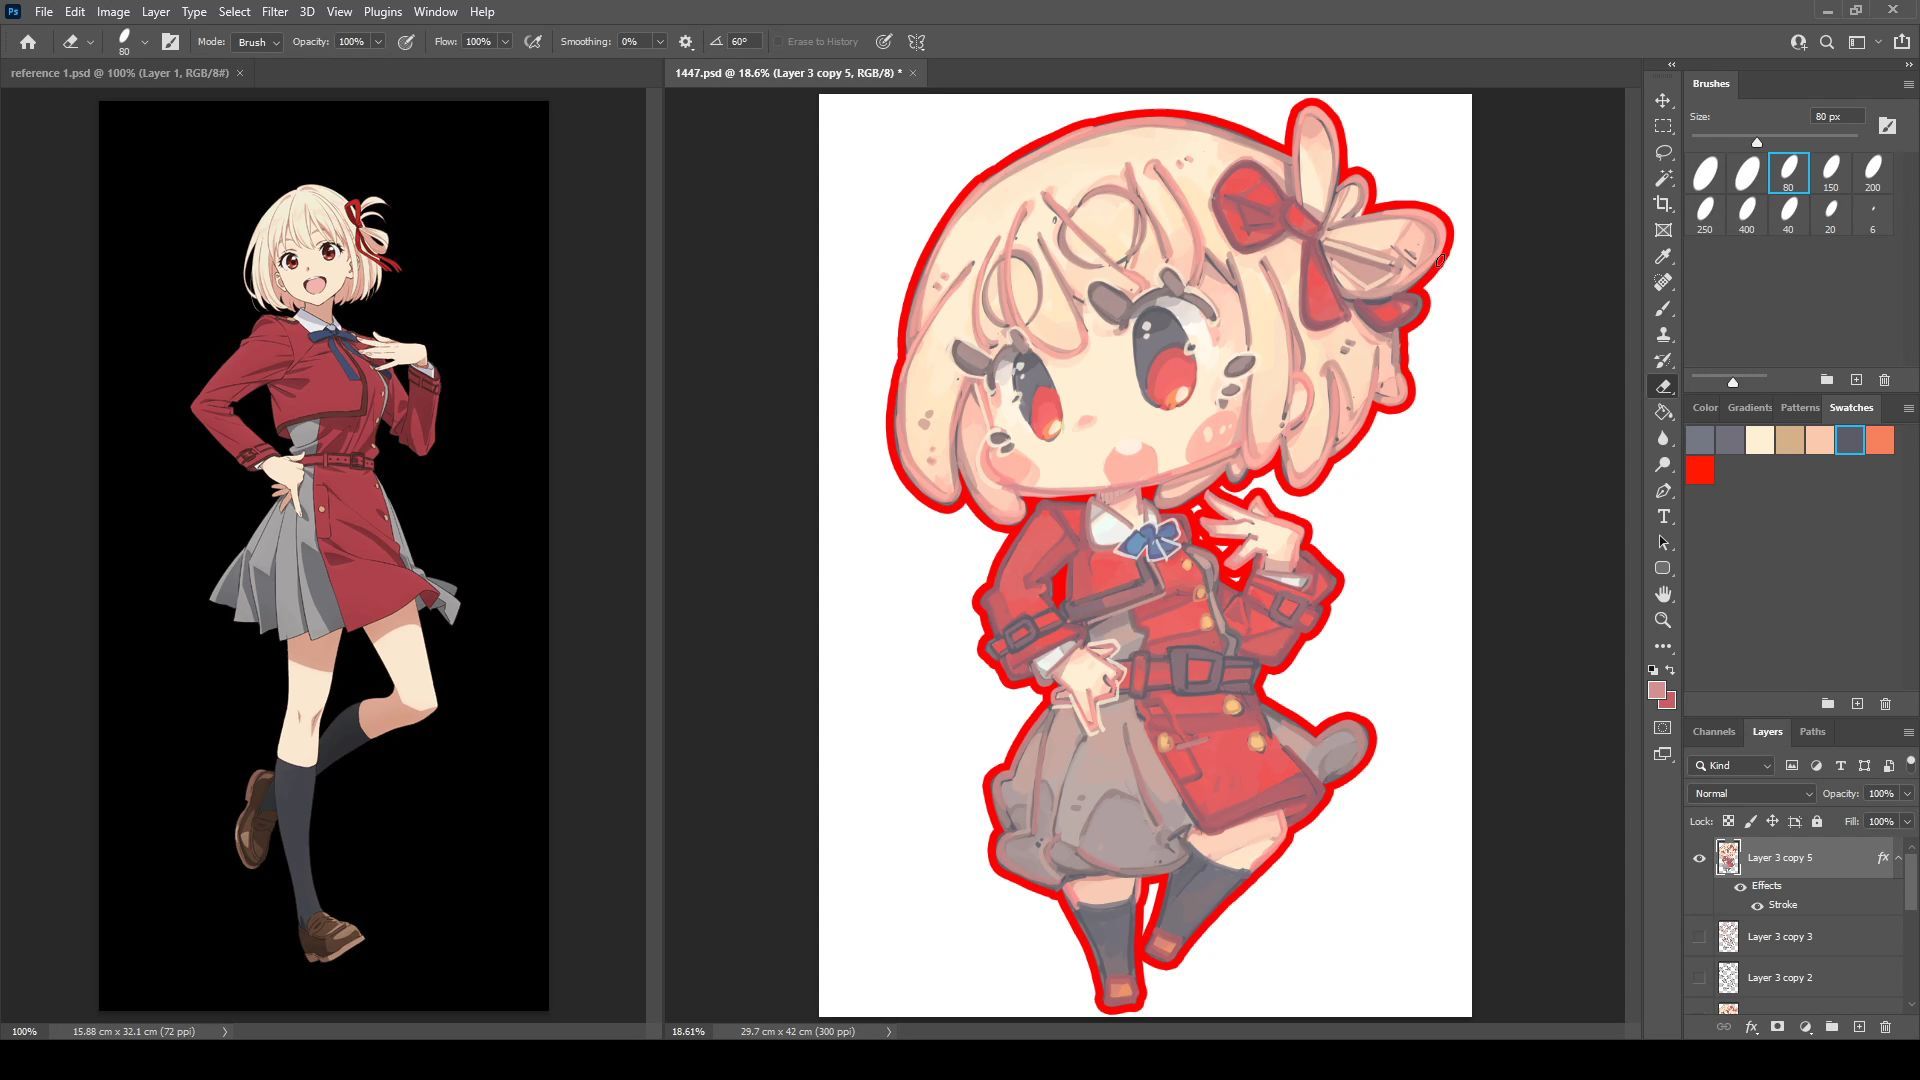This screenshot has height=1080, width=1920.
Task: Create a new layer group
Action: tap(1831, 1027)
